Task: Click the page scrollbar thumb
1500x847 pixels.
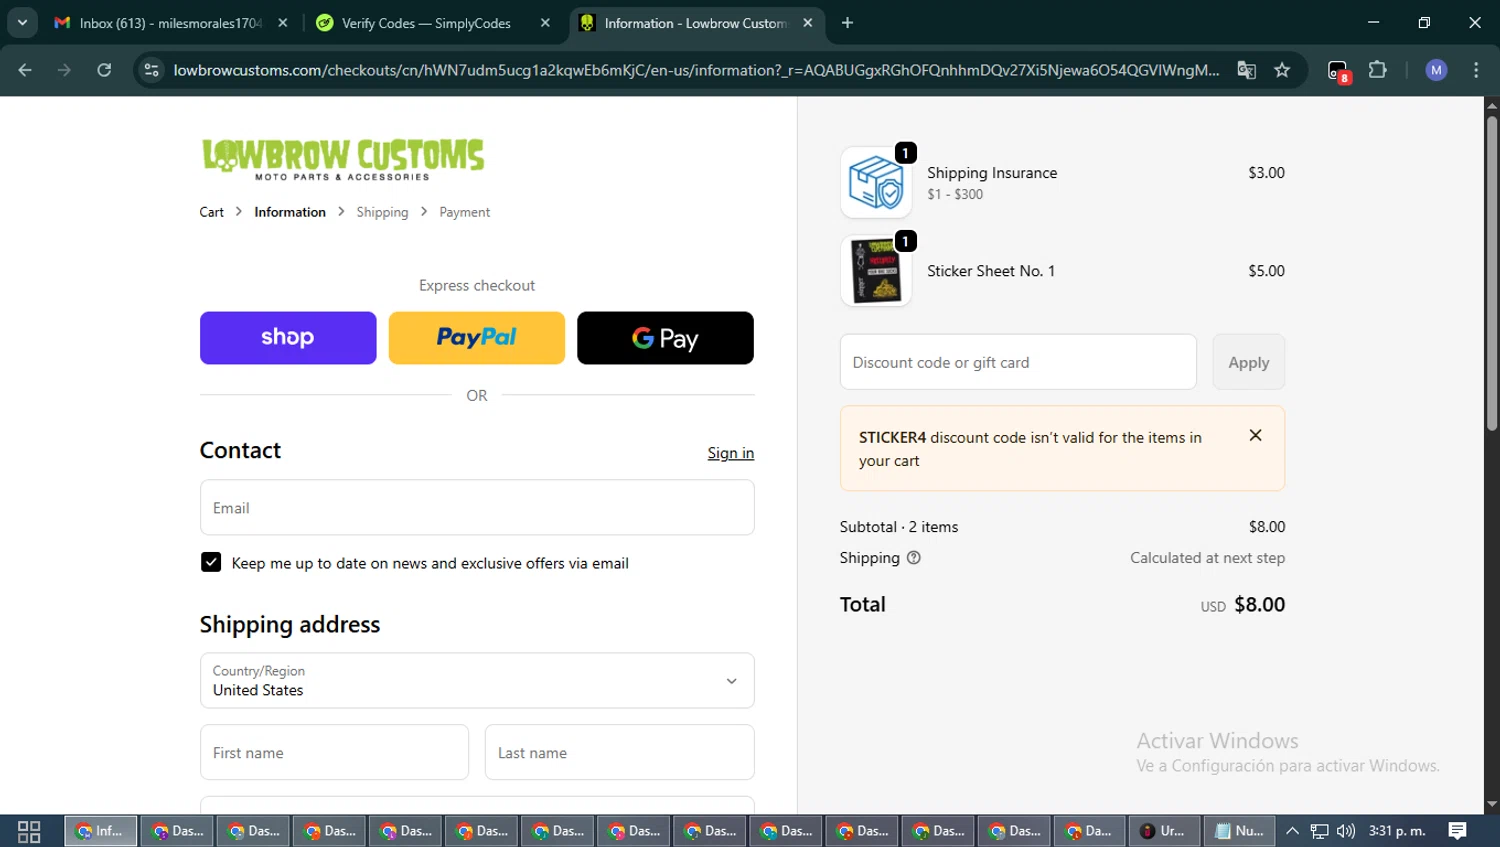Action: click(x=1491, y=273)
